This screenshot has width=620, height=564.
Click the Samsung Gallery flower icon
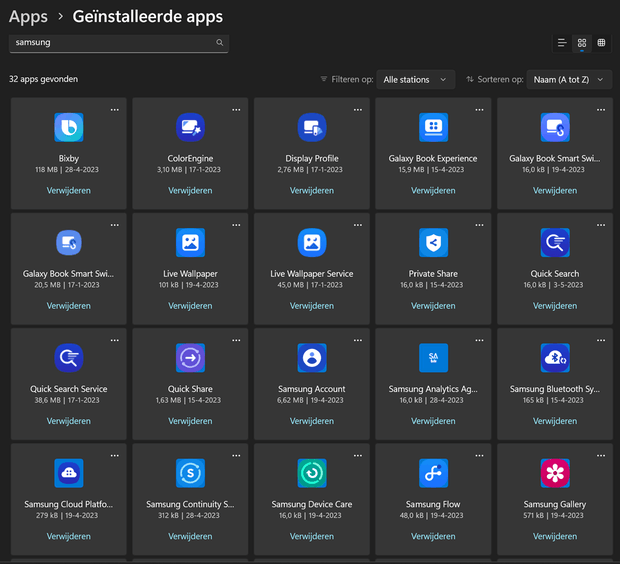point(555,473)
